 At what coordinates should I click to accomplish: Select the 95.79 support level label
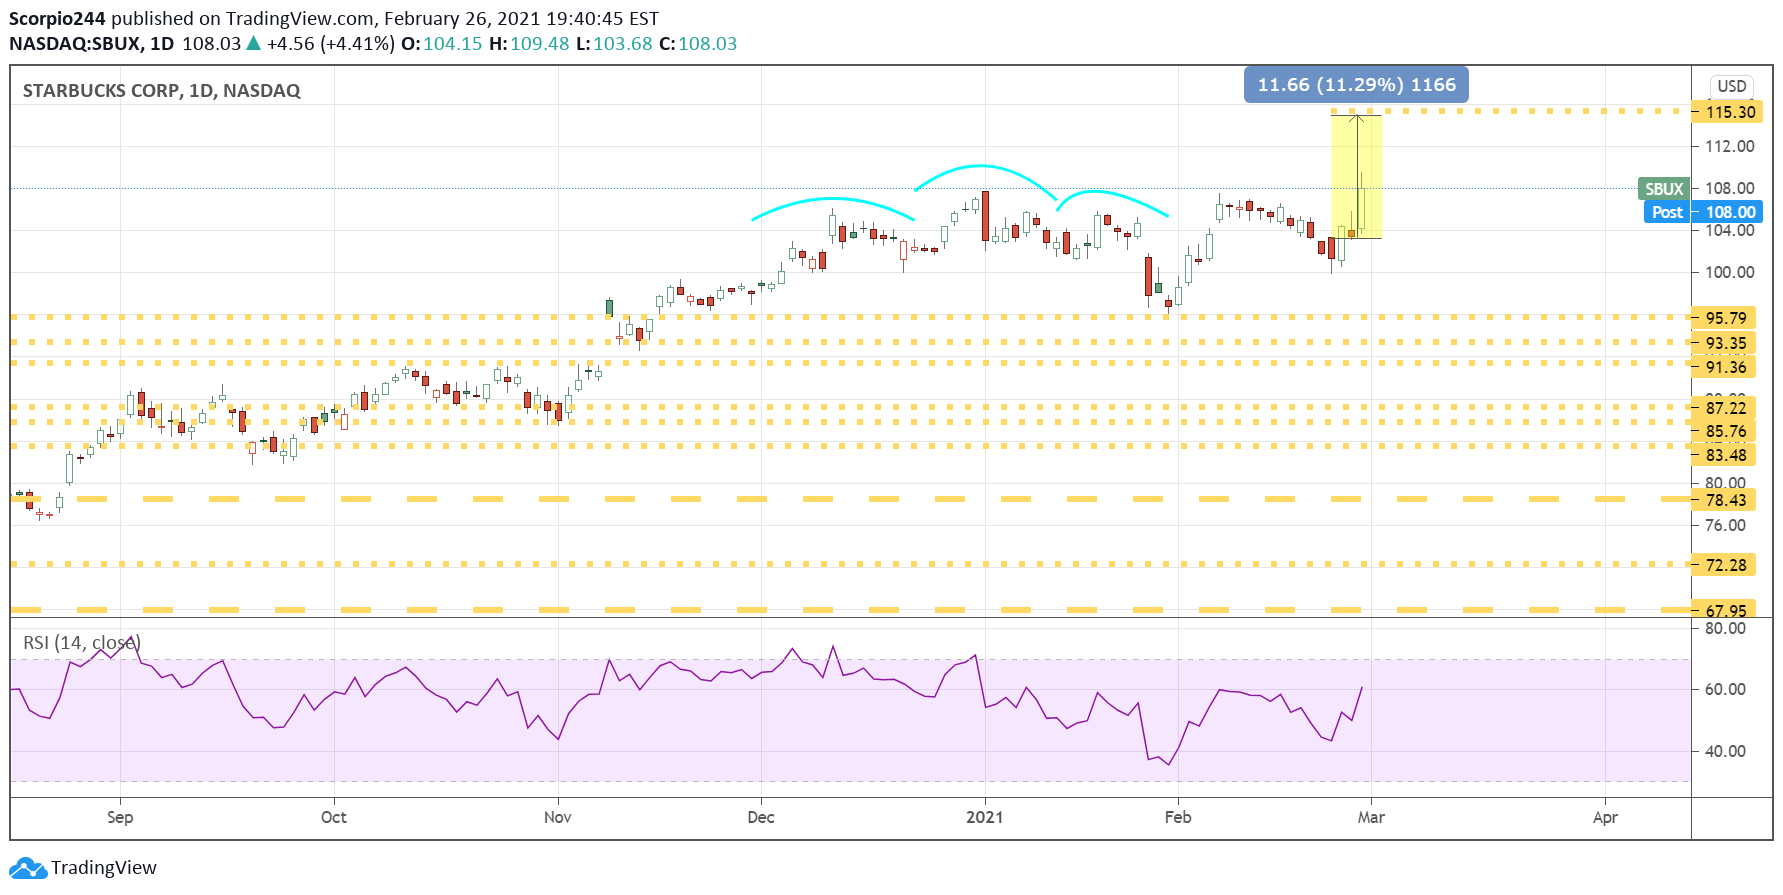tap(1726, 318)
